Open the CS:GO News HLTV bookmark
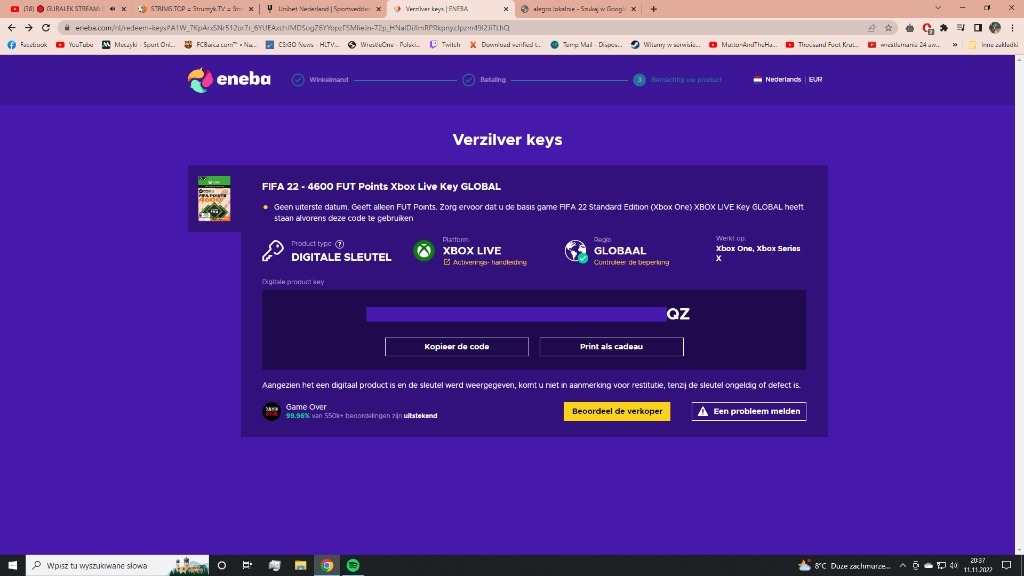 [x=302, y=45]
